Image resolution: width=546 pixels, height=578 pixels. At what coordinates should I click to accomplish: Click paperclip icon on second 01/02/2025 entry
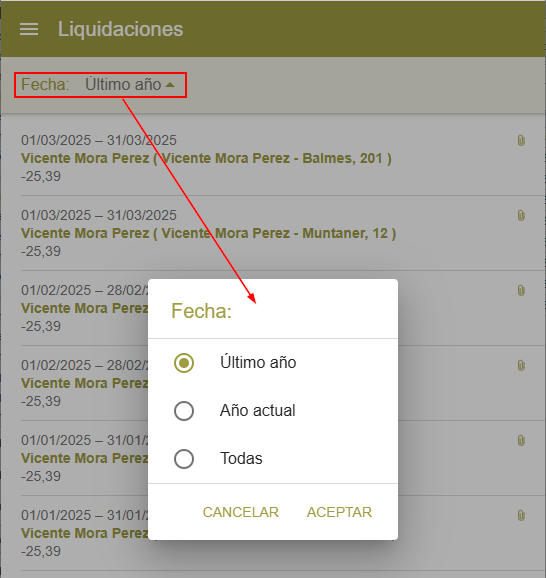(521, 365)
